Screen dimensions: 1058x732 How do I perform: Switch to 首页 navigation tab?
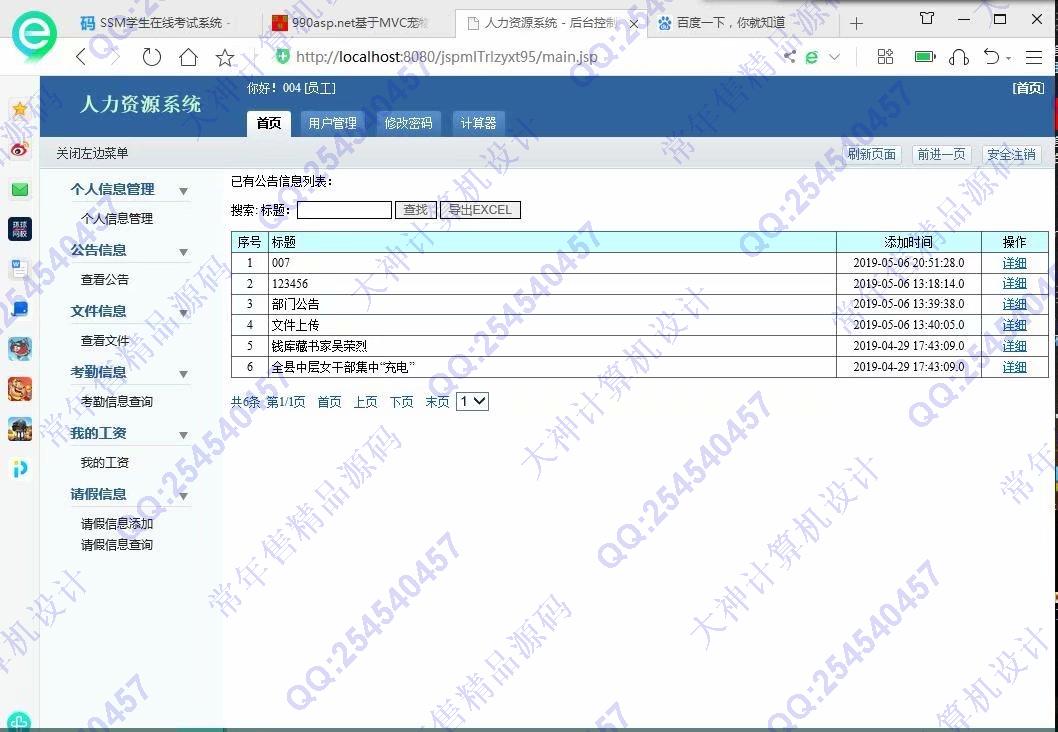click(269, 123)
